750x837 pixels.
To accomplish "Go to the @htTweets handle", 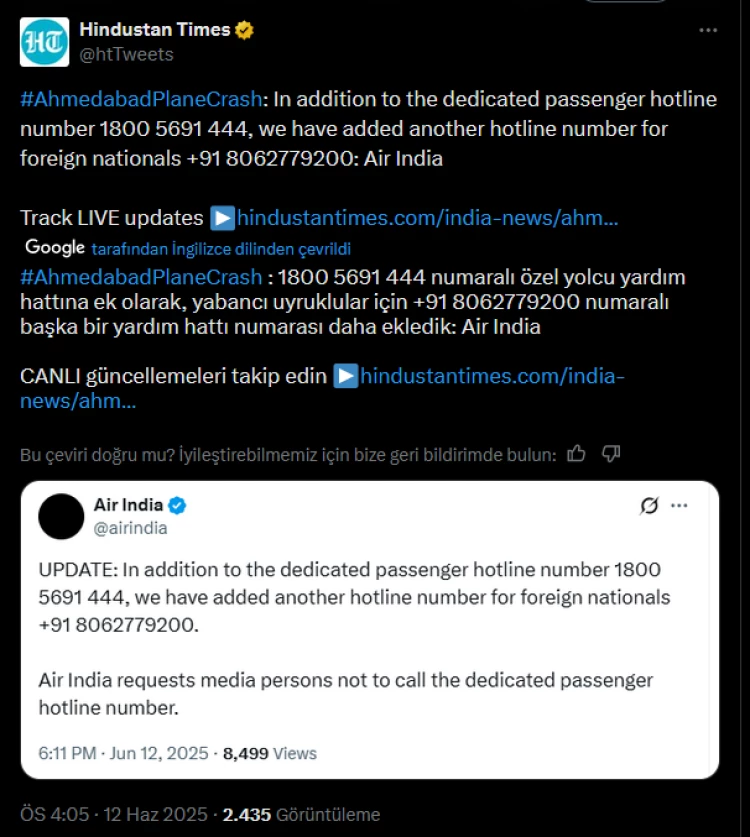I will (x=126, y=55).
